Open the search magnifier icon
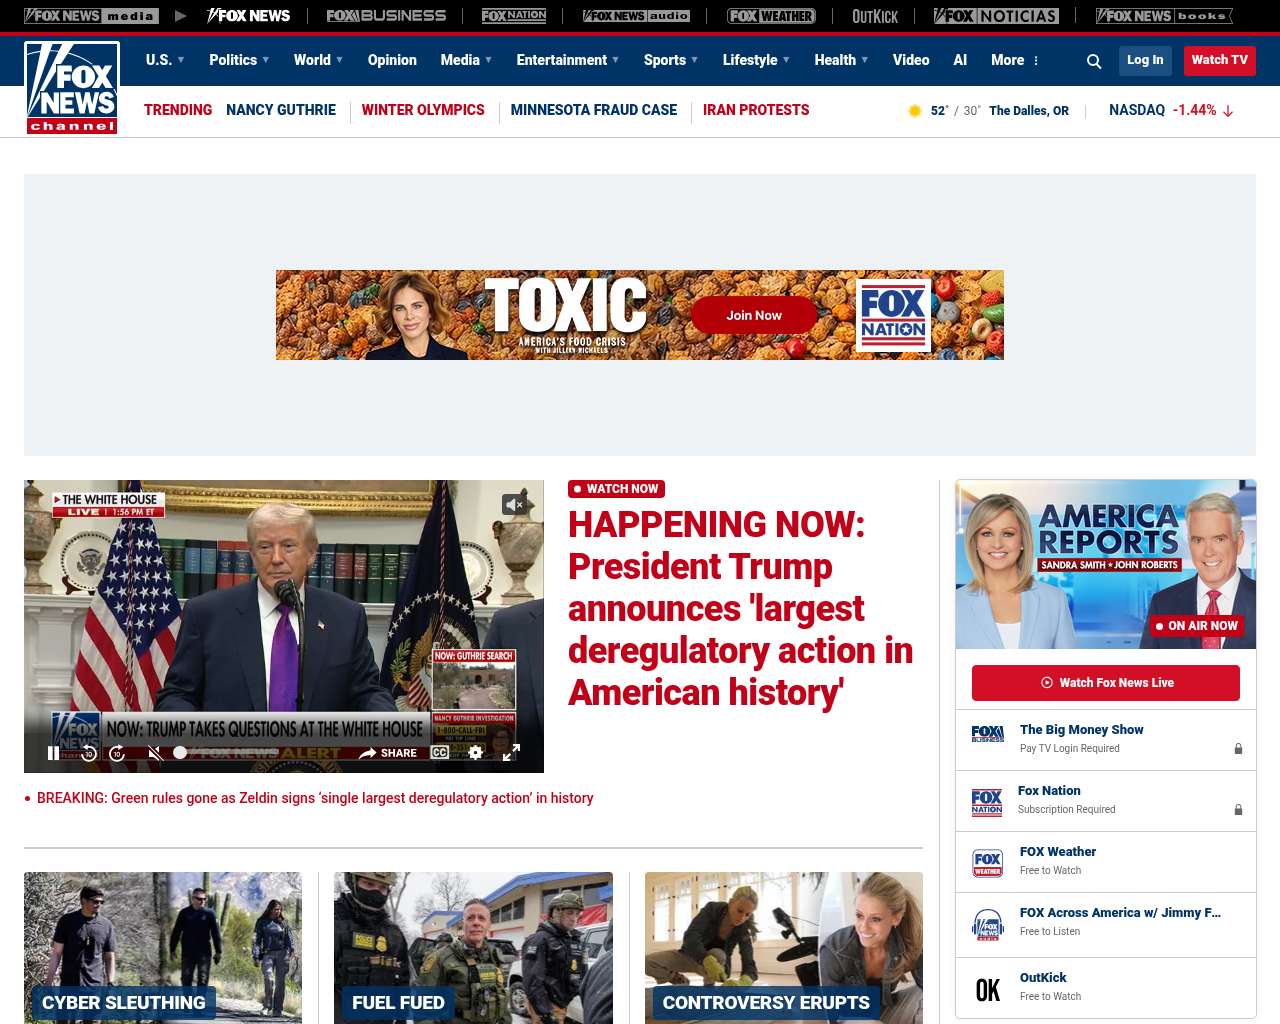This screenshot has height=1024, width=1280. click(1094, 61)
